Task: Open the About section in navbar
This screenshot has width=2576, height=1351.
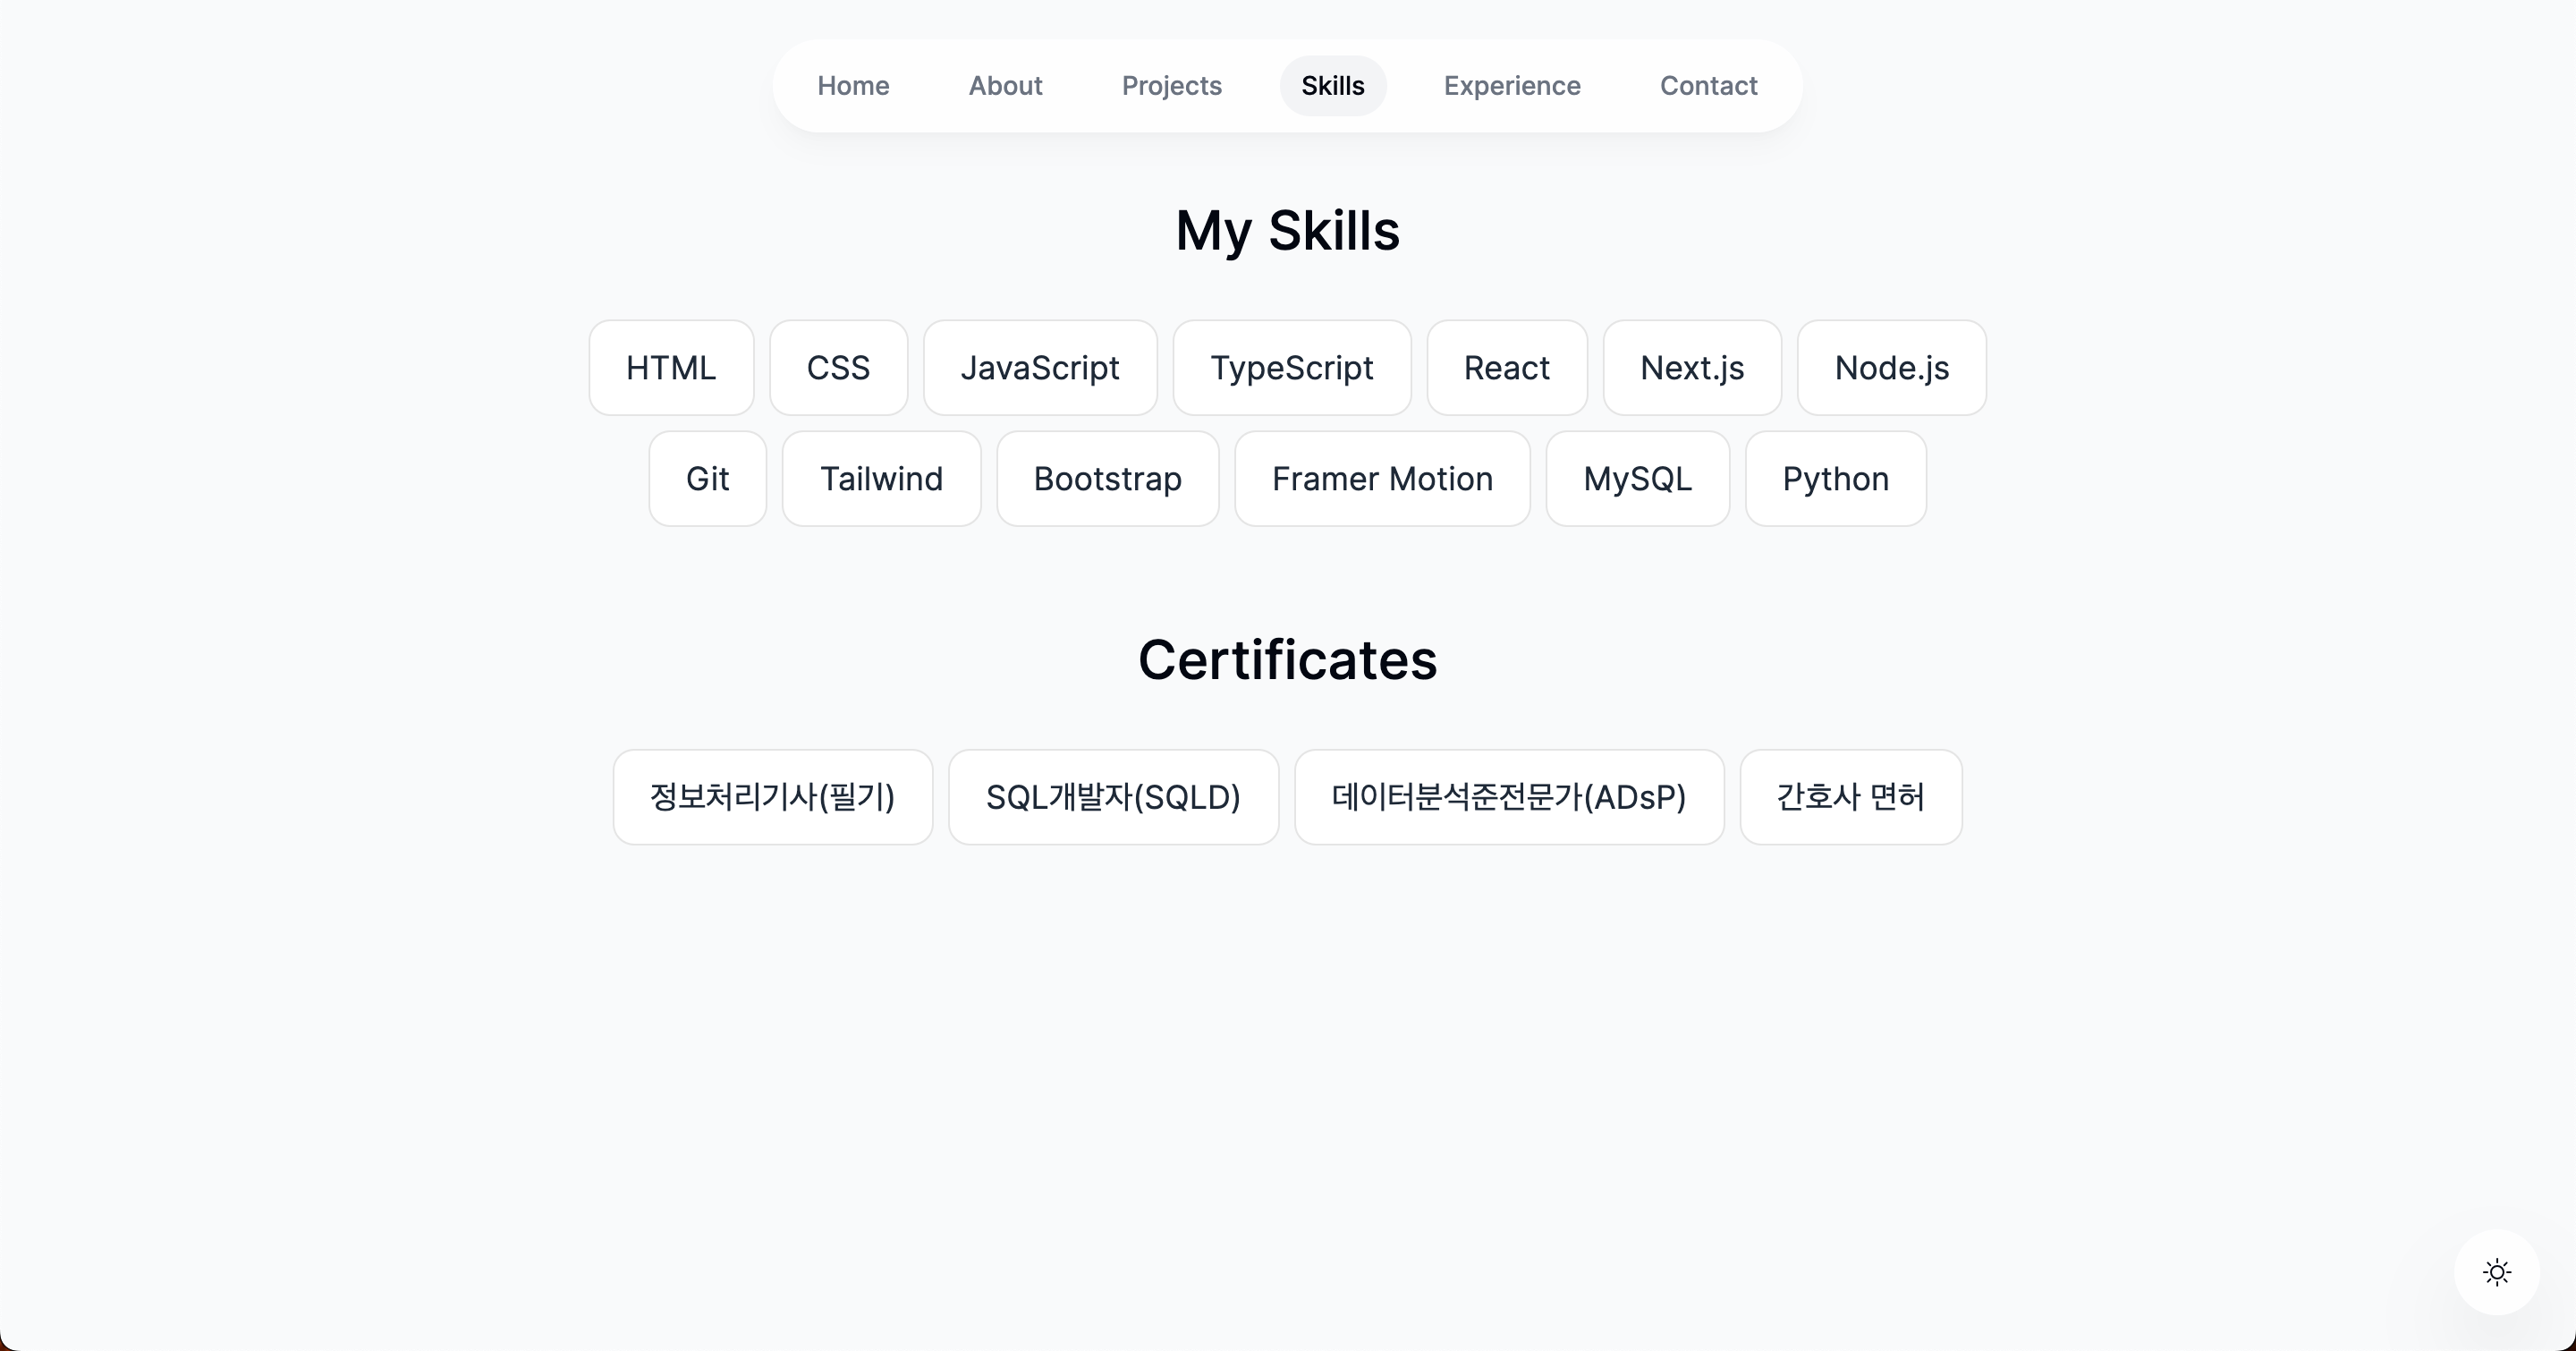Action: (x=1005, y=86)
